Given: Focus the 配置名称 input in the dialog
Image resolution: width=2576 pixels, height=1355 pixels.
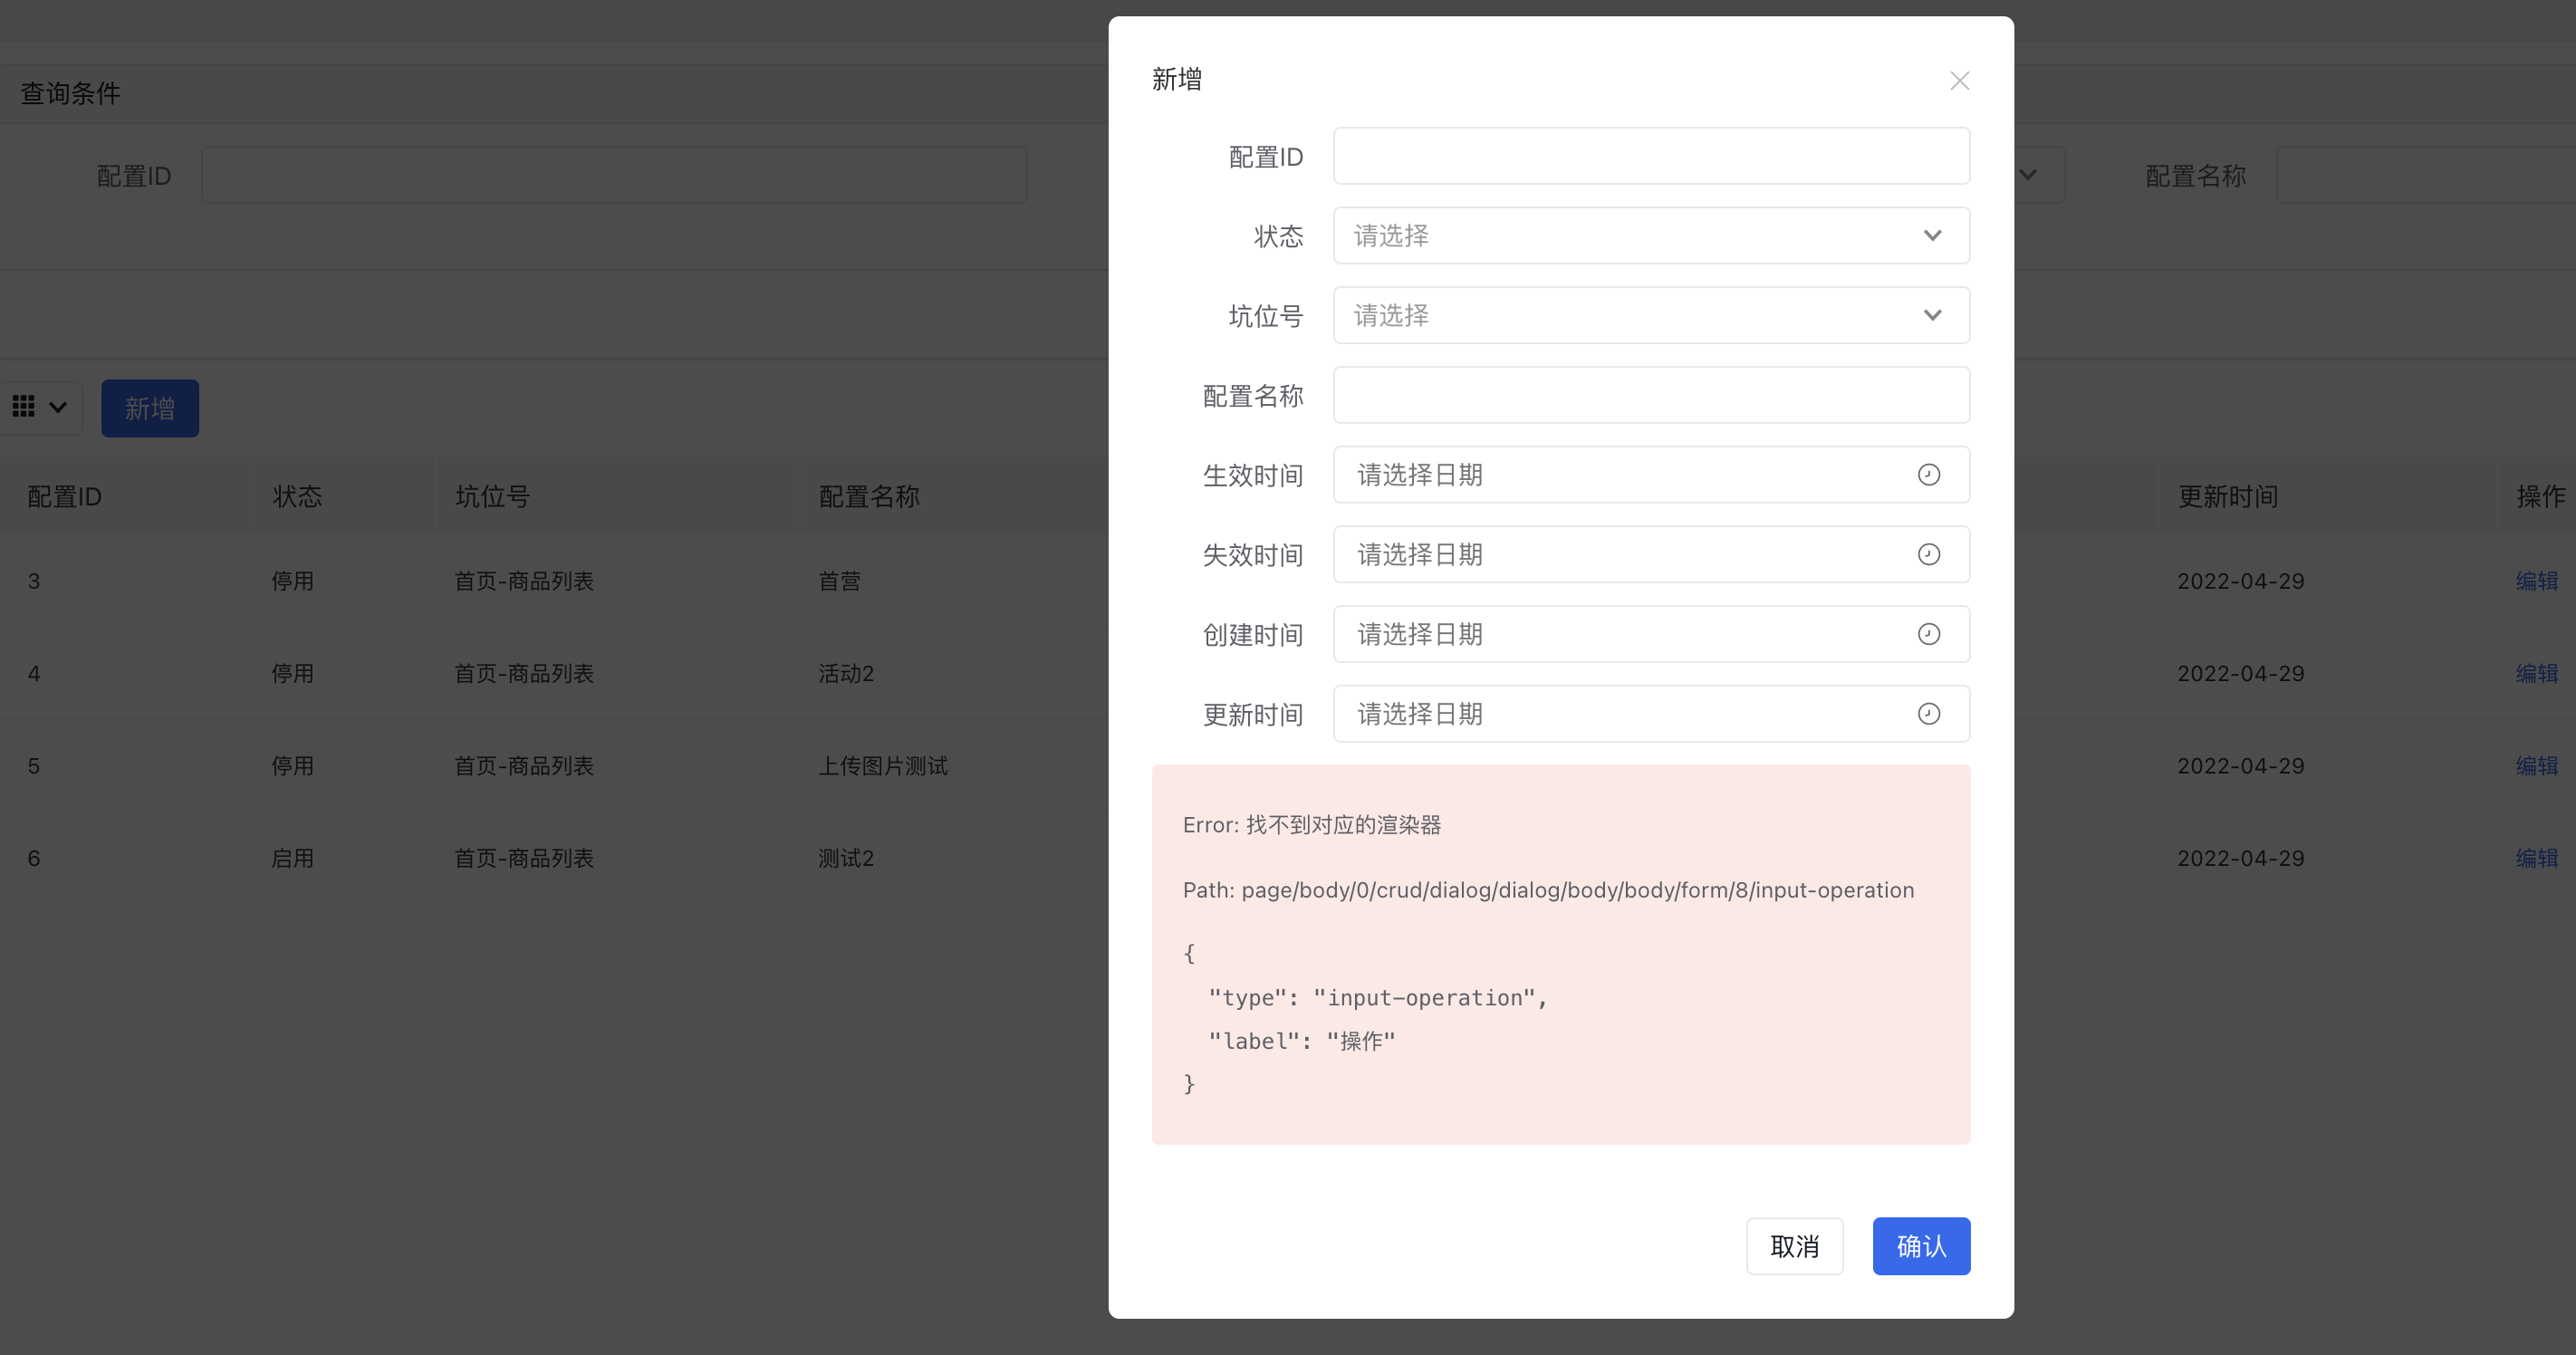Looking at the screenshot, I should 1651,395.
